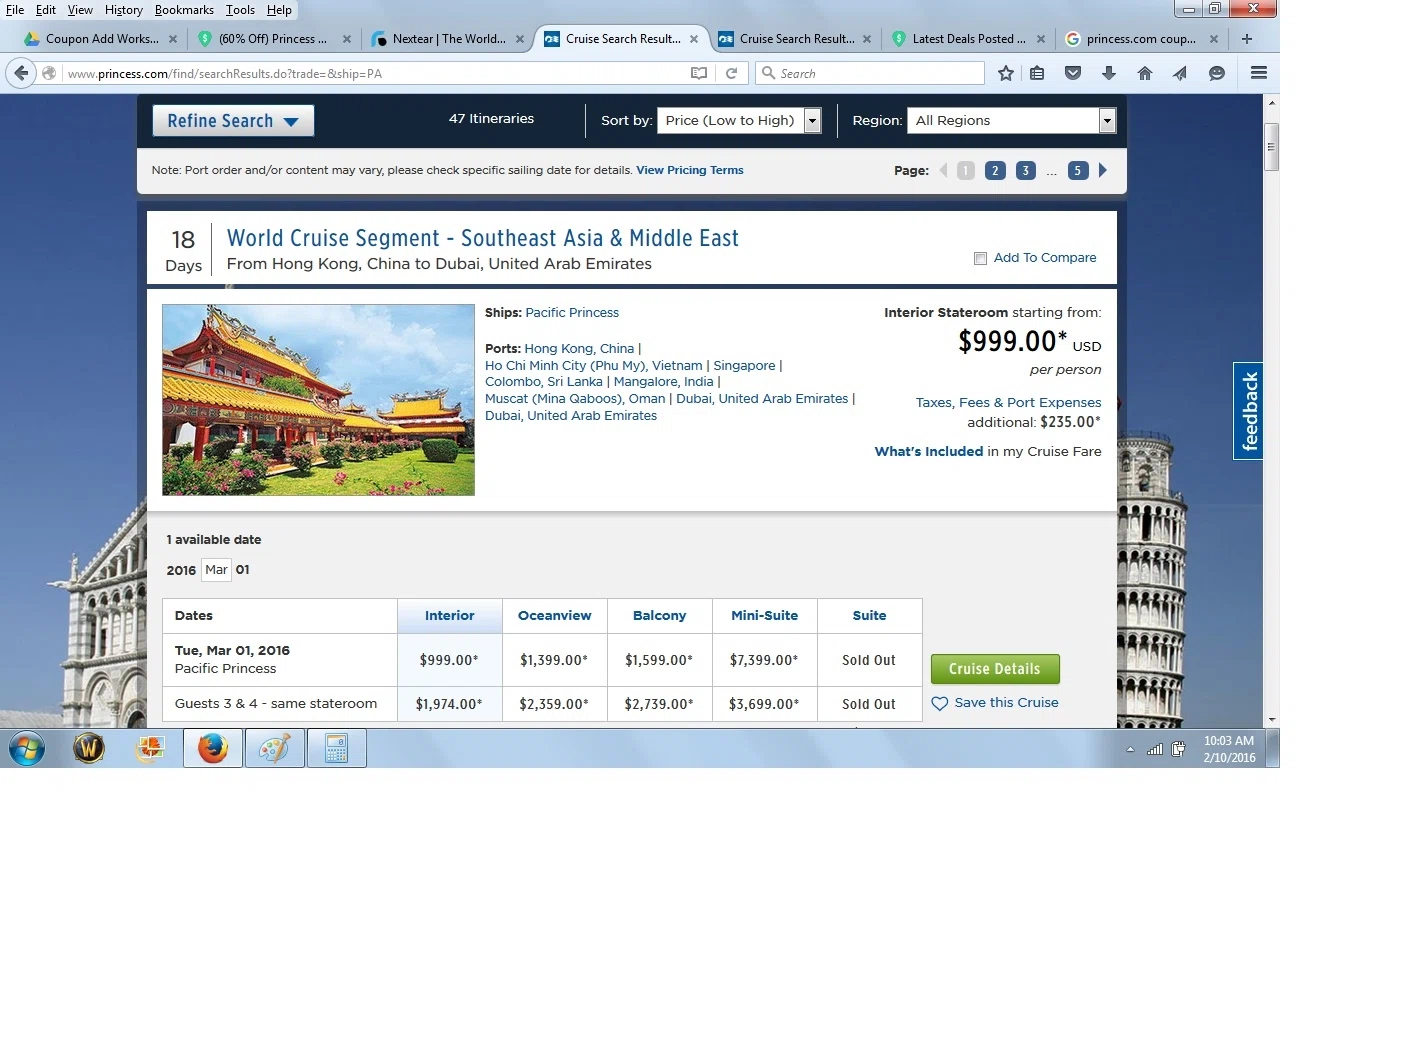The height and width of the screenshot is (1064, 1422).
Task: Open the bookmarks list icon
Action: [1037, 73]
